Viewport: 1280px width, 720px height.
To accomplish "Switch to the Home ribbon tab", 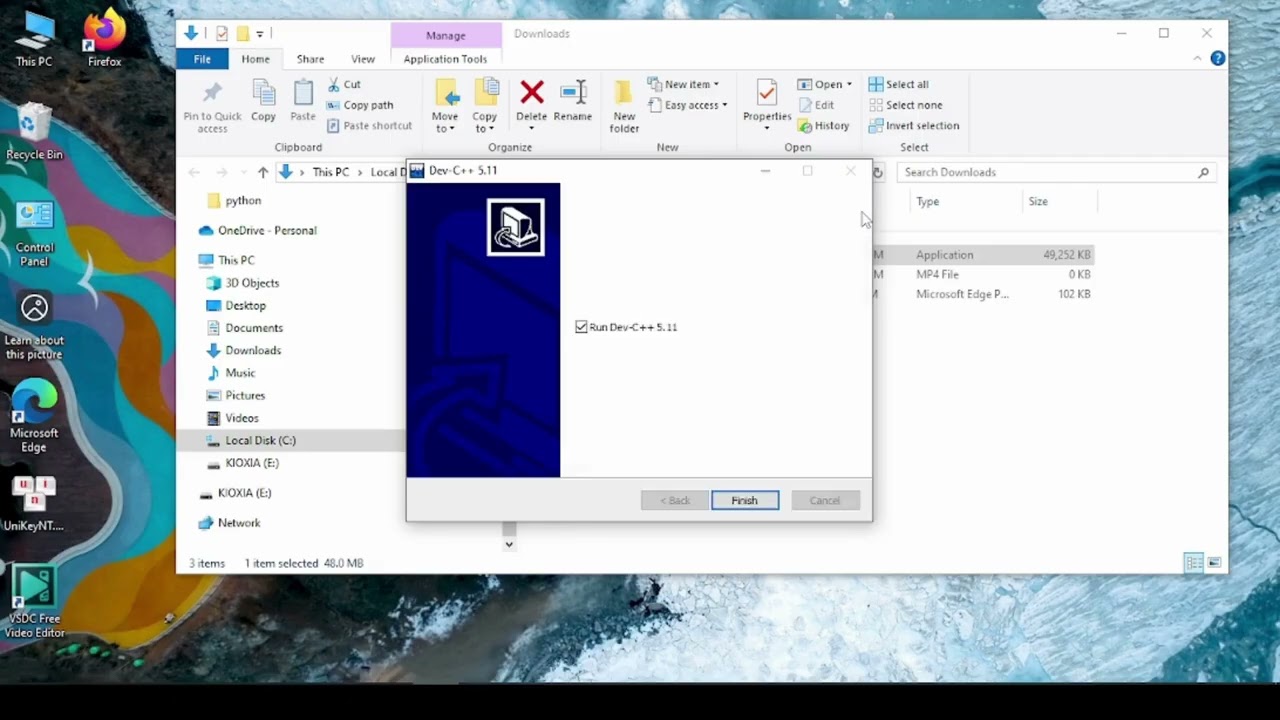I will coord(255,59).
